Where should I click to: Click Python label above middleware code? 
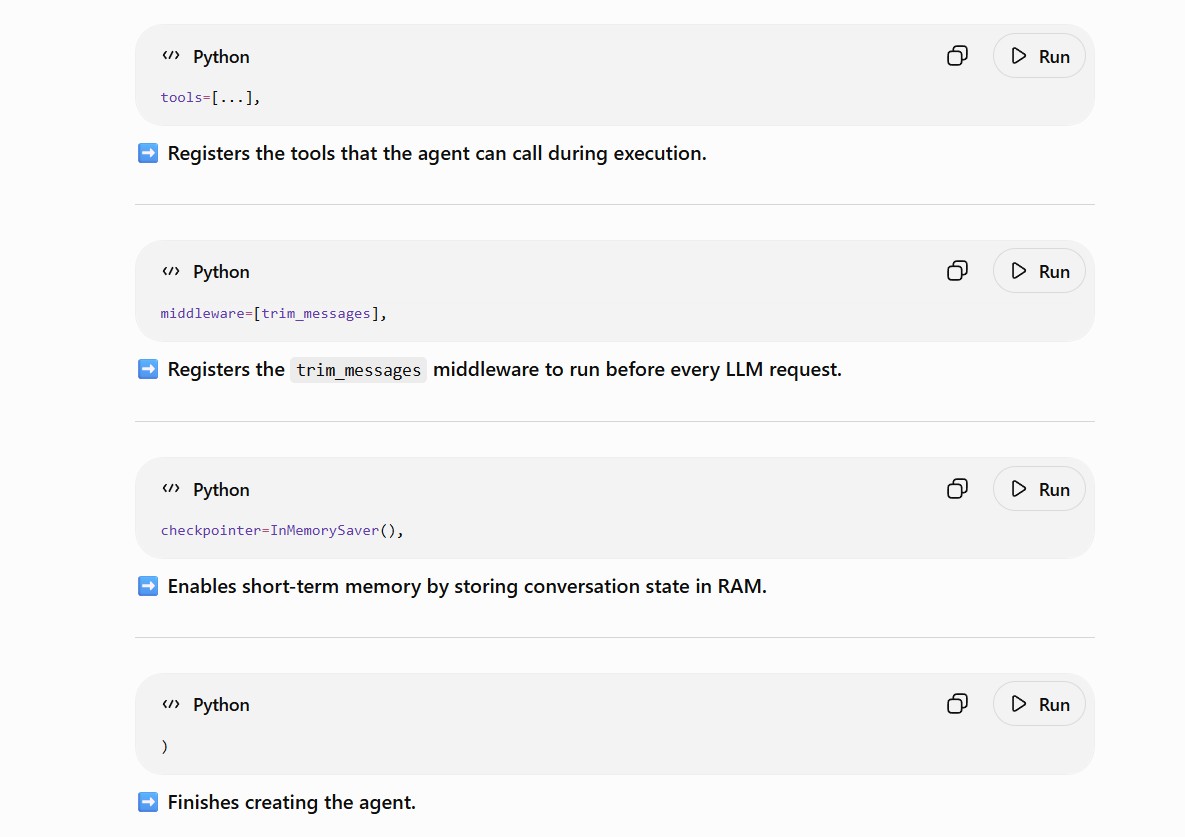pyautogui.click(x=221, y=272)
